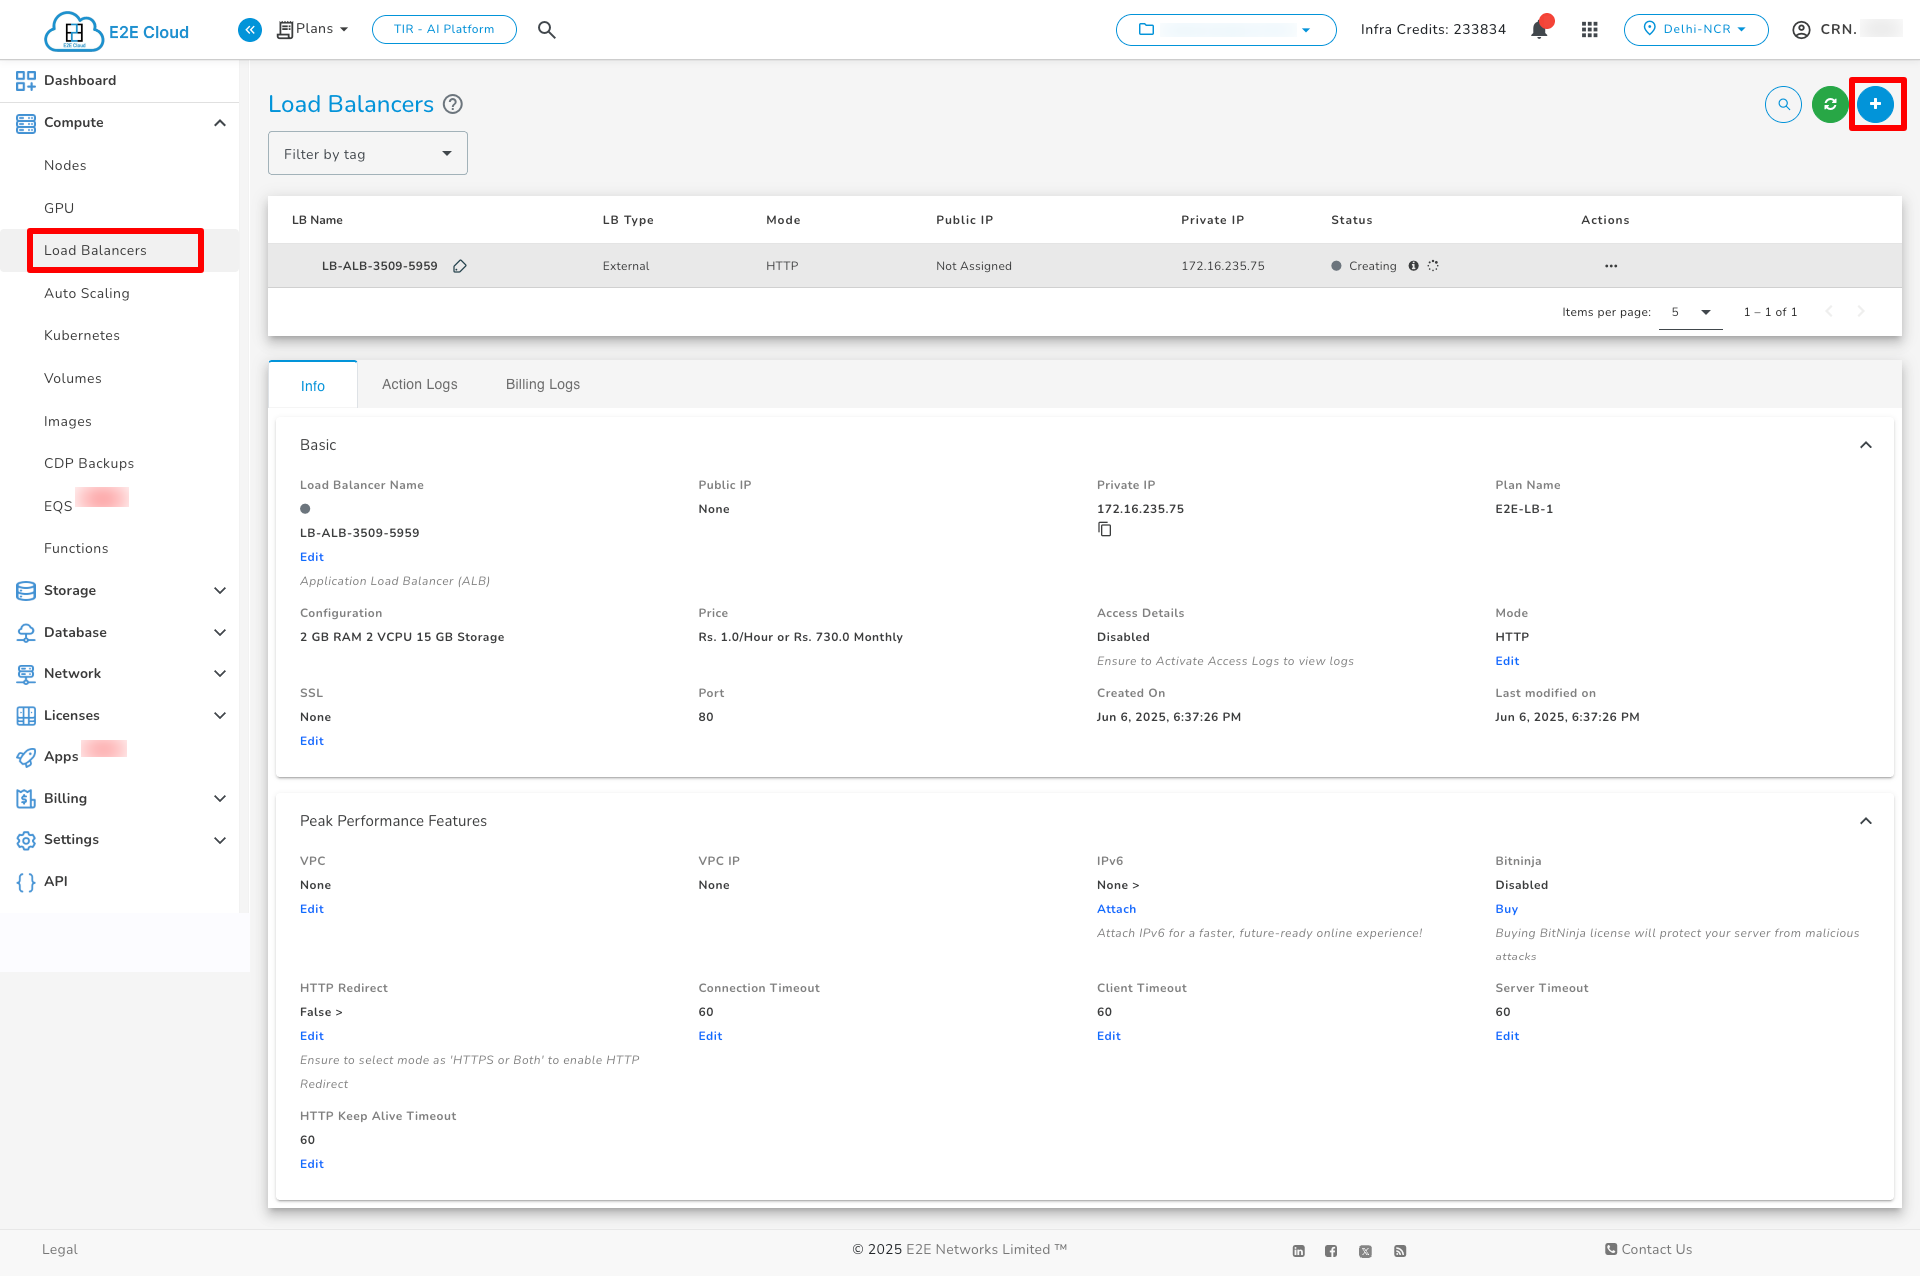Rename LB-ALB-3509-5959 via the pencil icon

pos(460,266)
